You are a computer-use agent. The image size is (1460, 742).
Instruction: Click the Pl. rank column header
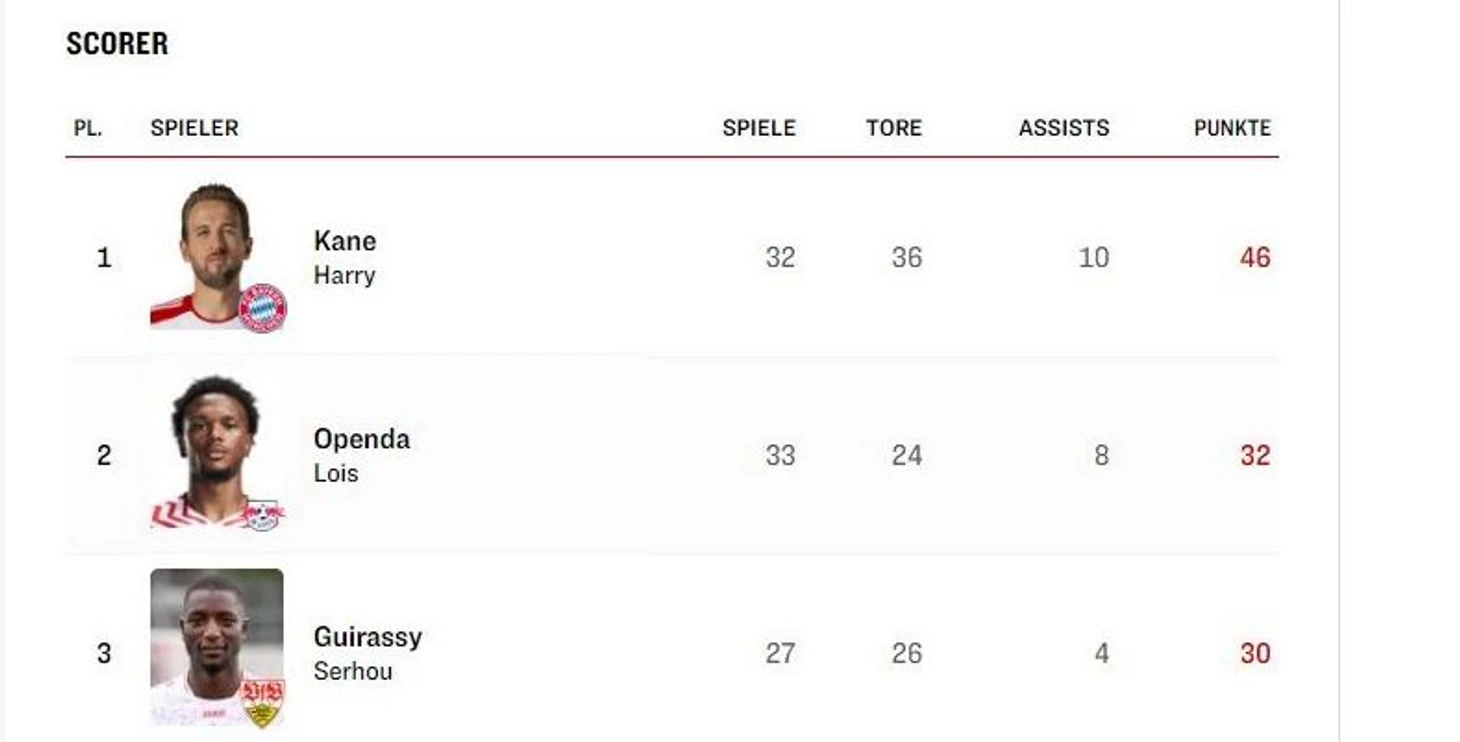(x=88, y=128)
